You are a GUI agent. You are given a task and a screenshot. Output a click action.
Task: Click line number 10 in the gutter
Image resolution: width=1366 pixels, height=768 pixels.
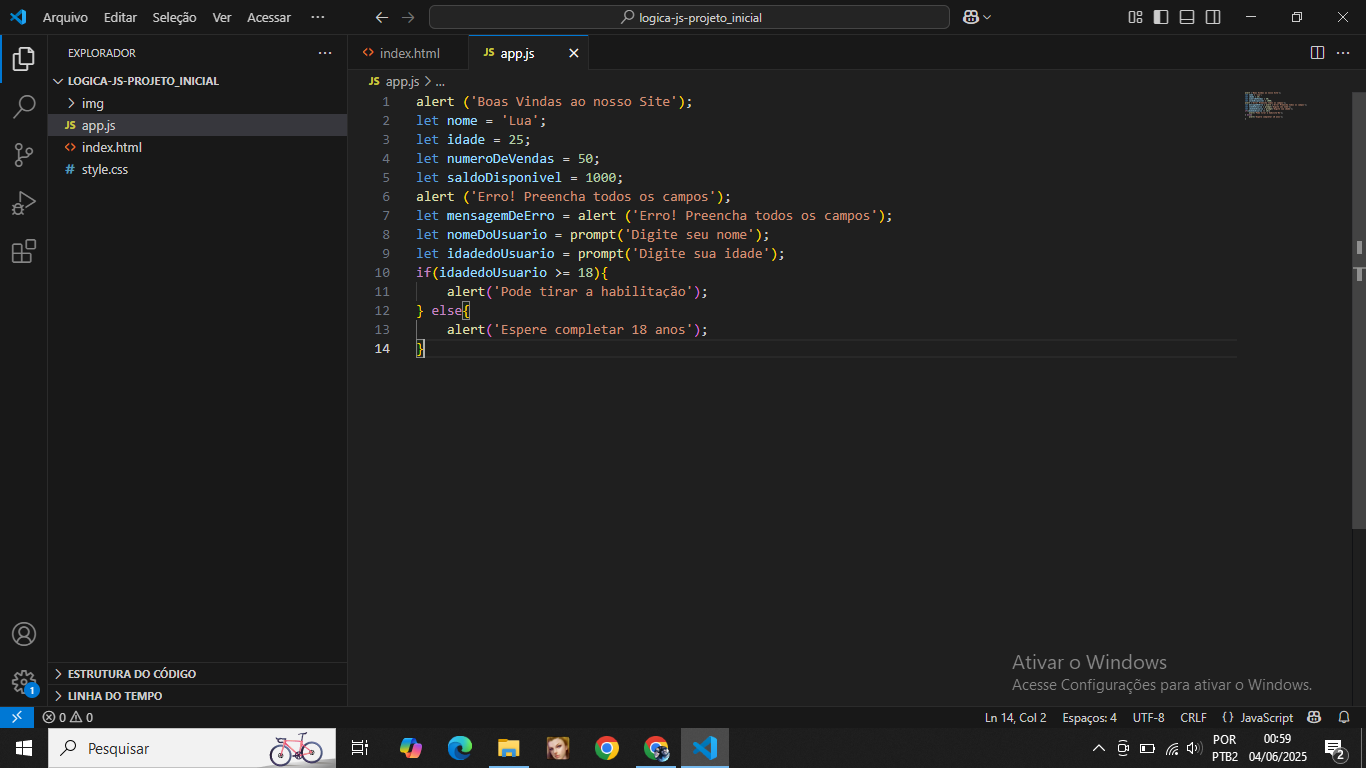pos(382,272)
